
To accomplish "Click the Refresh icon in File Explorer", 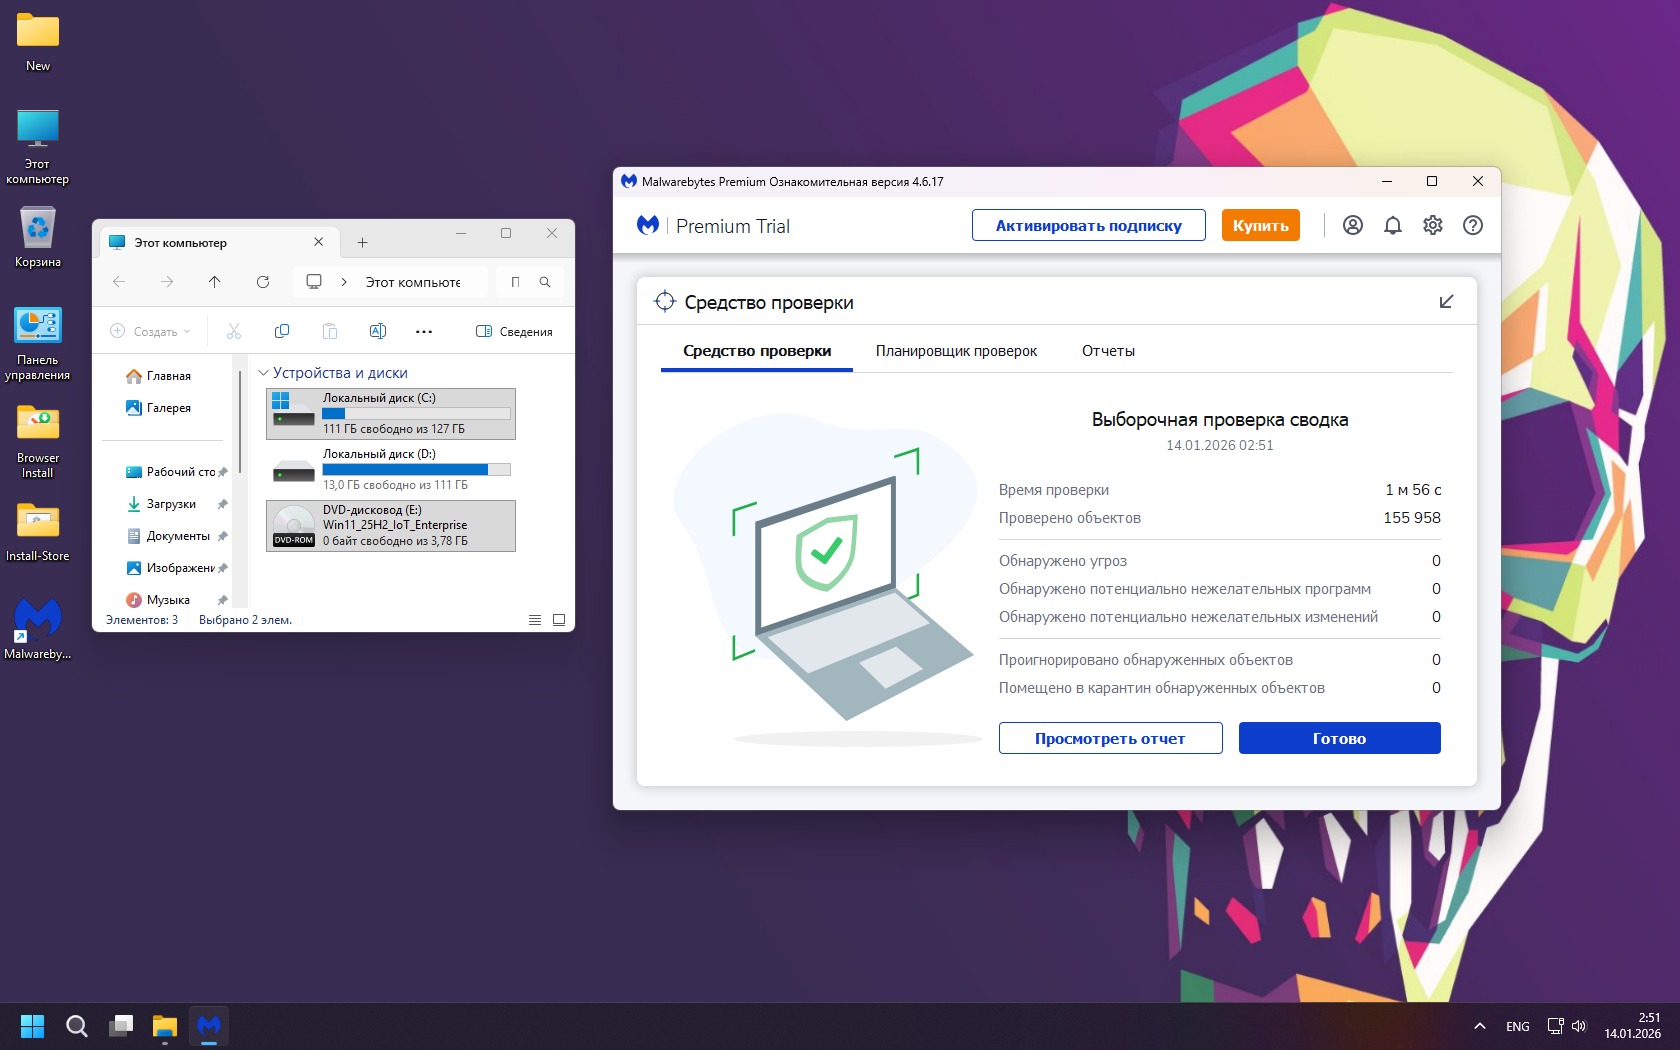I will pos(263,282).
